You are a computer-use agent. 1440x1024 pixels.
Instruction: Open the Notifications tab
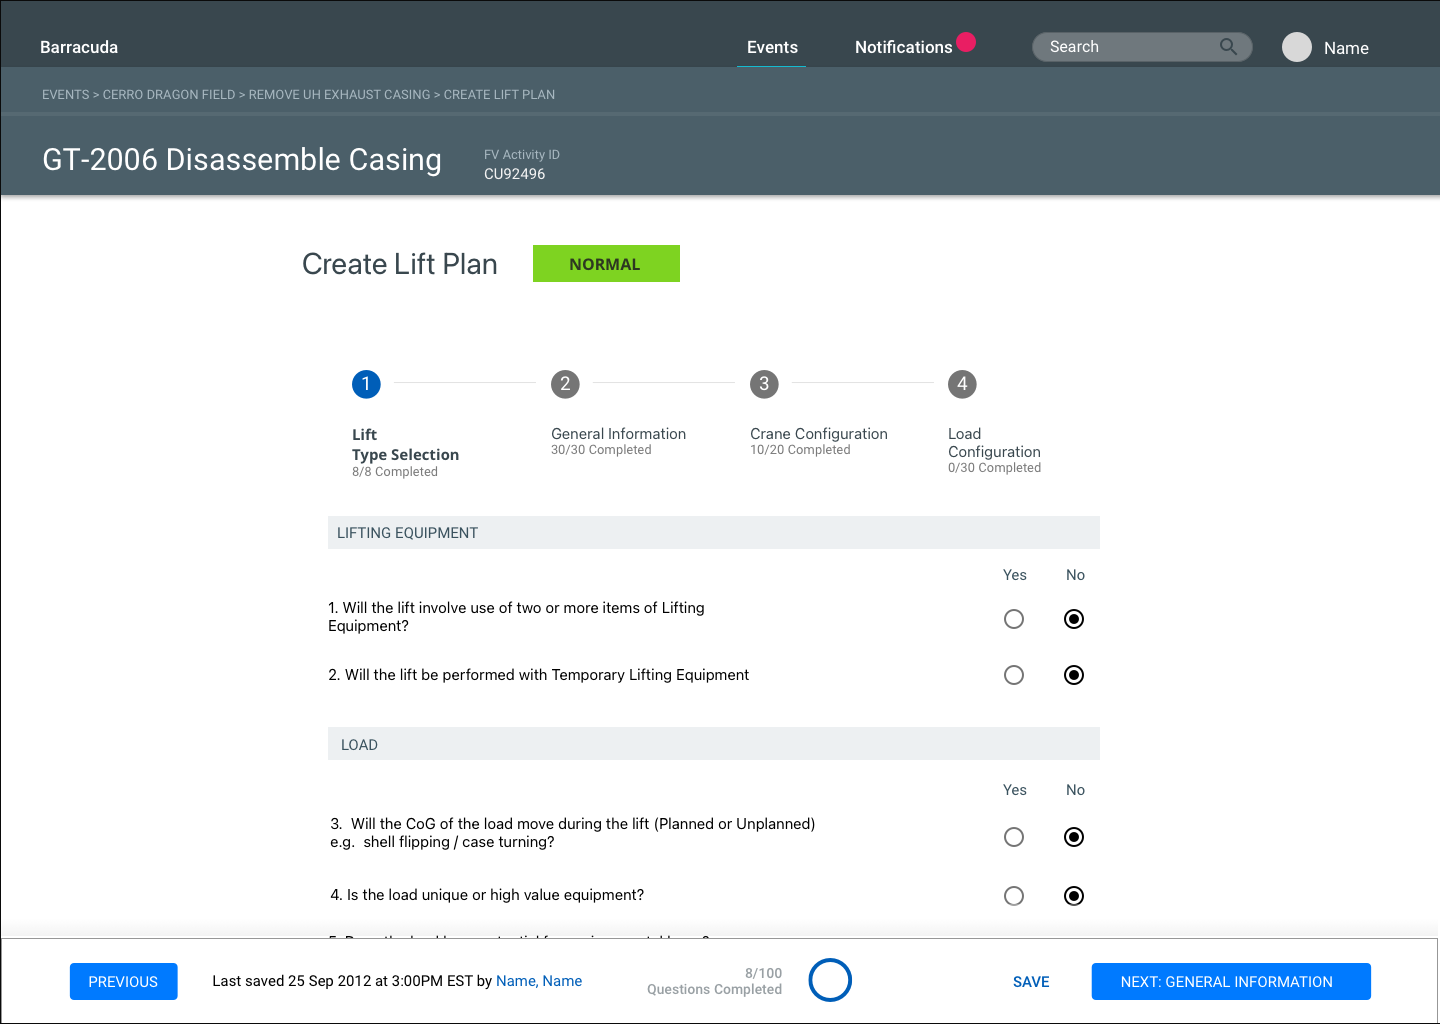coord(903,47)
